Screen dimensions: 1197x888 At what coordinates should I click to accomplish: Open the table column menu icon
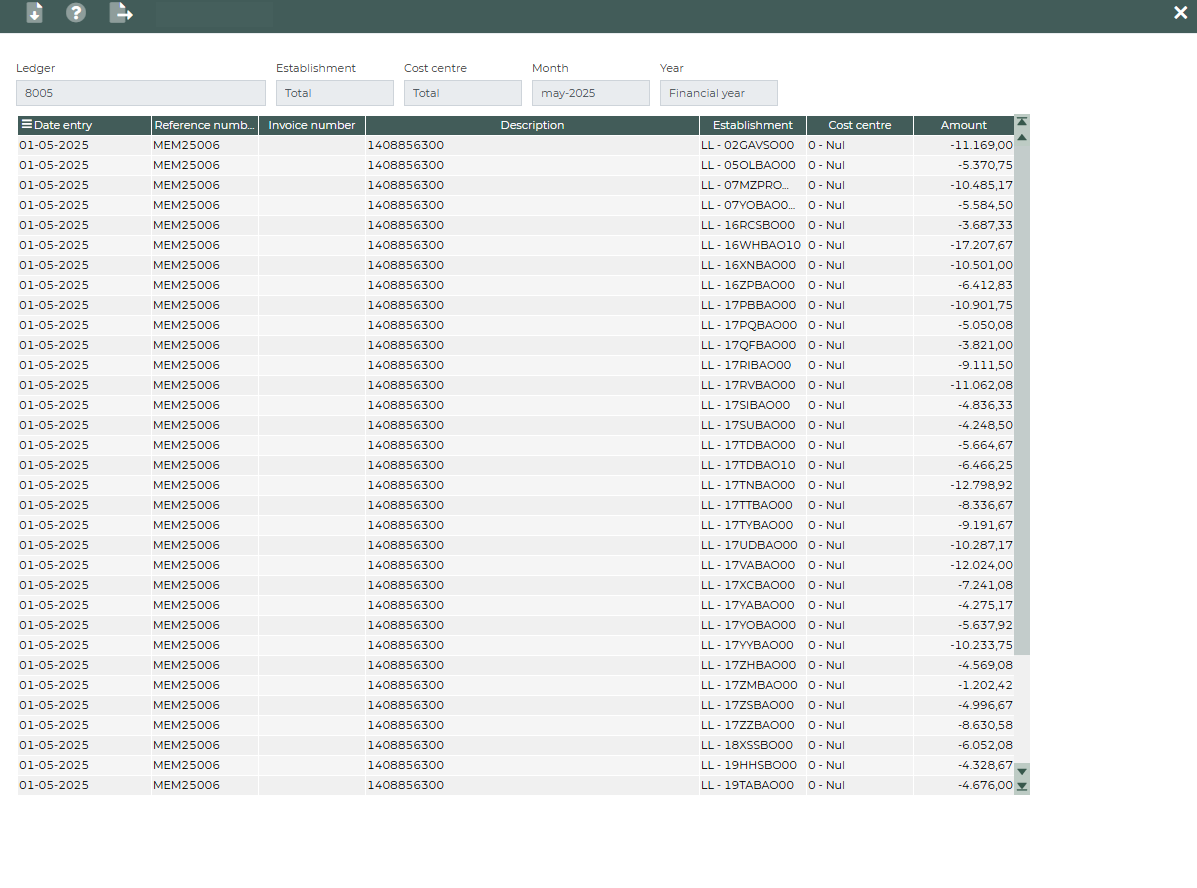point(27,125)
